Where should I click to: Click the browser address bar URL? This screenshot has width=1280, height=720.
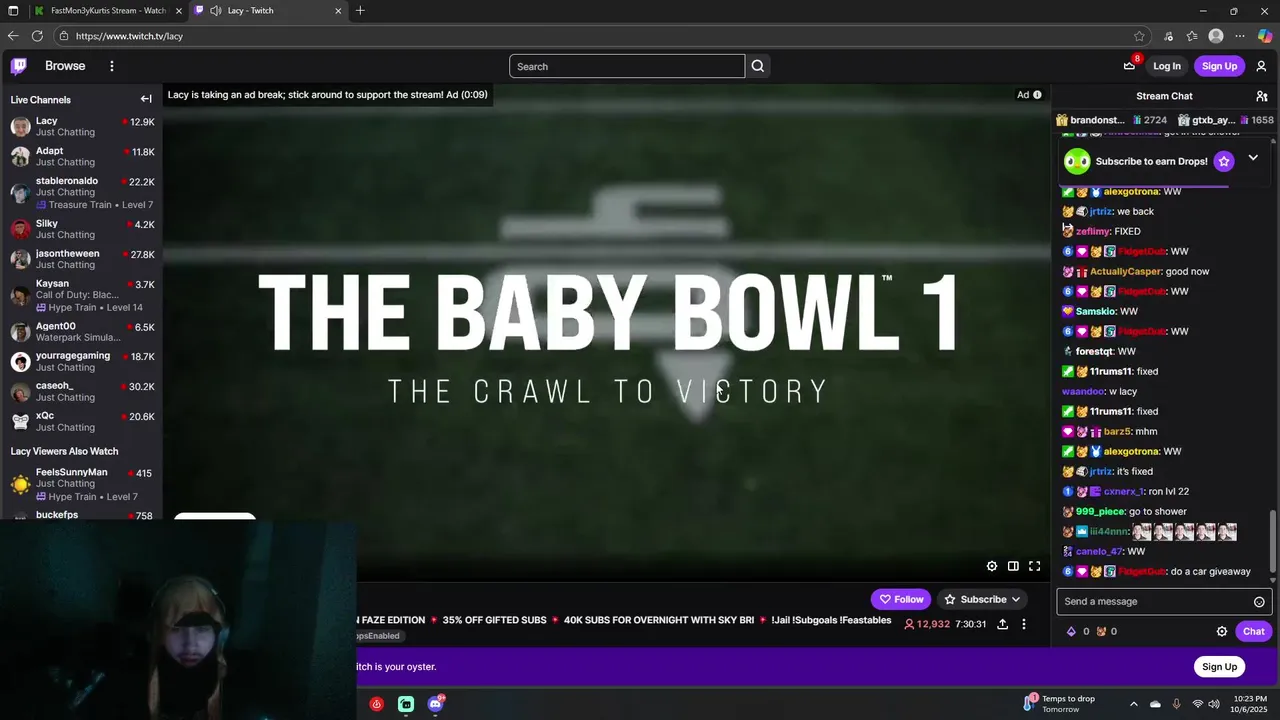[129, 36]
